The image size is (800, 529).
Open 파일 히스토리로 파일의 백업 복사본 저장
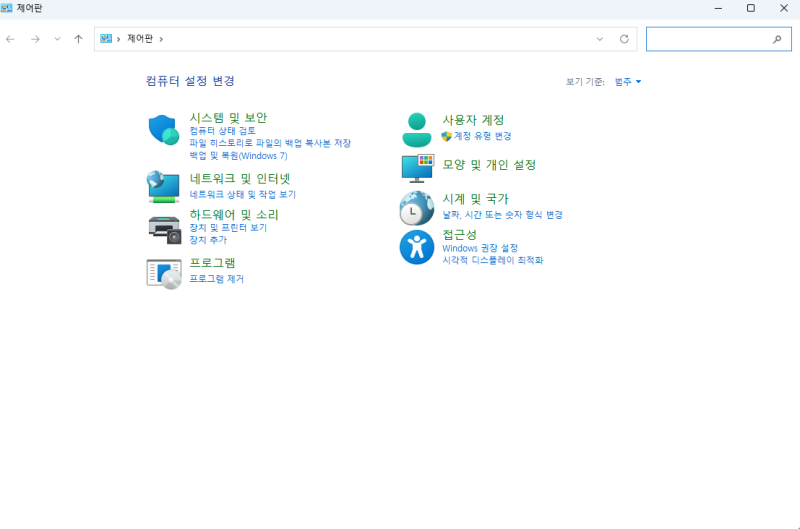click(x=270, y=143)
